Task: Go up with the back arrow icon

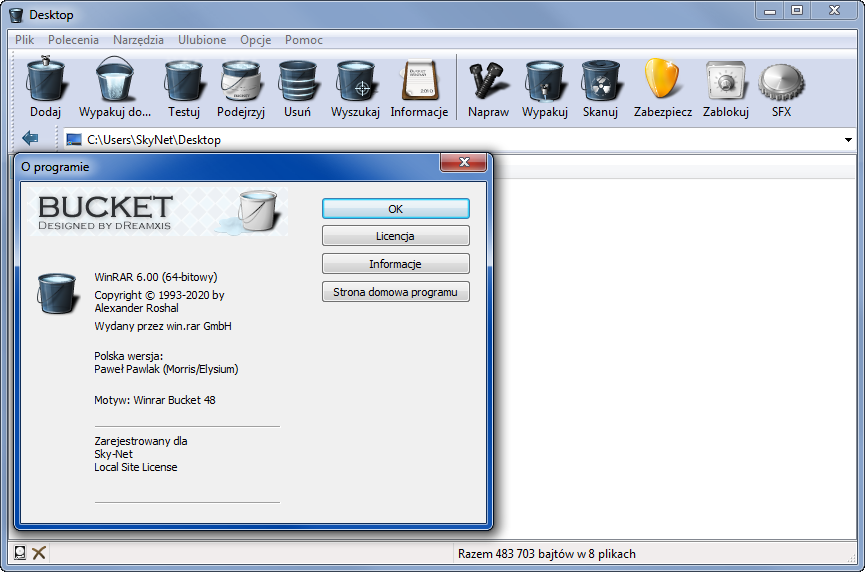Action: pyautogui.click(x=30, y=138)
